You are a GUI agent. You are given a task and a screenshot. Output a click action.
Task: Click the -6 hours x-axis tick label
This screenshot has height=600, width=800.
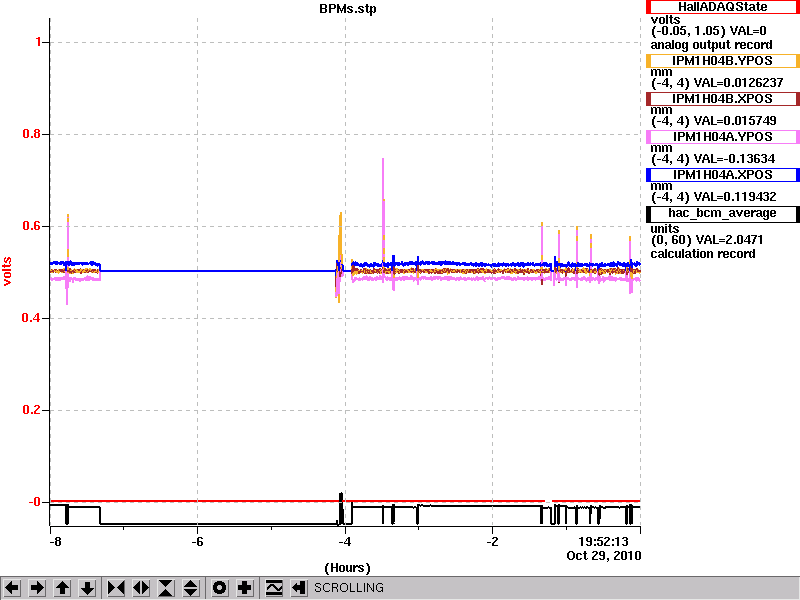(197, 542)
